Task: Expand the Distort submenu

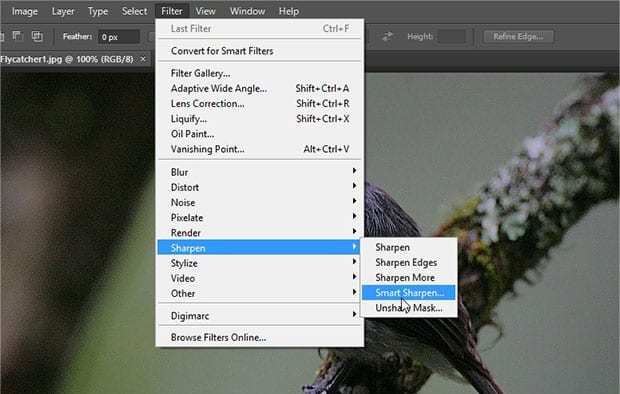Action: tap(260, 187)
